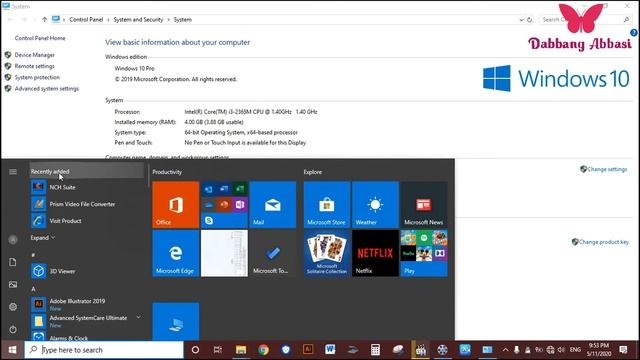Screen dimensions: 640x360
Task: Open Task View on taskbar
Action: tap(218, 350)
